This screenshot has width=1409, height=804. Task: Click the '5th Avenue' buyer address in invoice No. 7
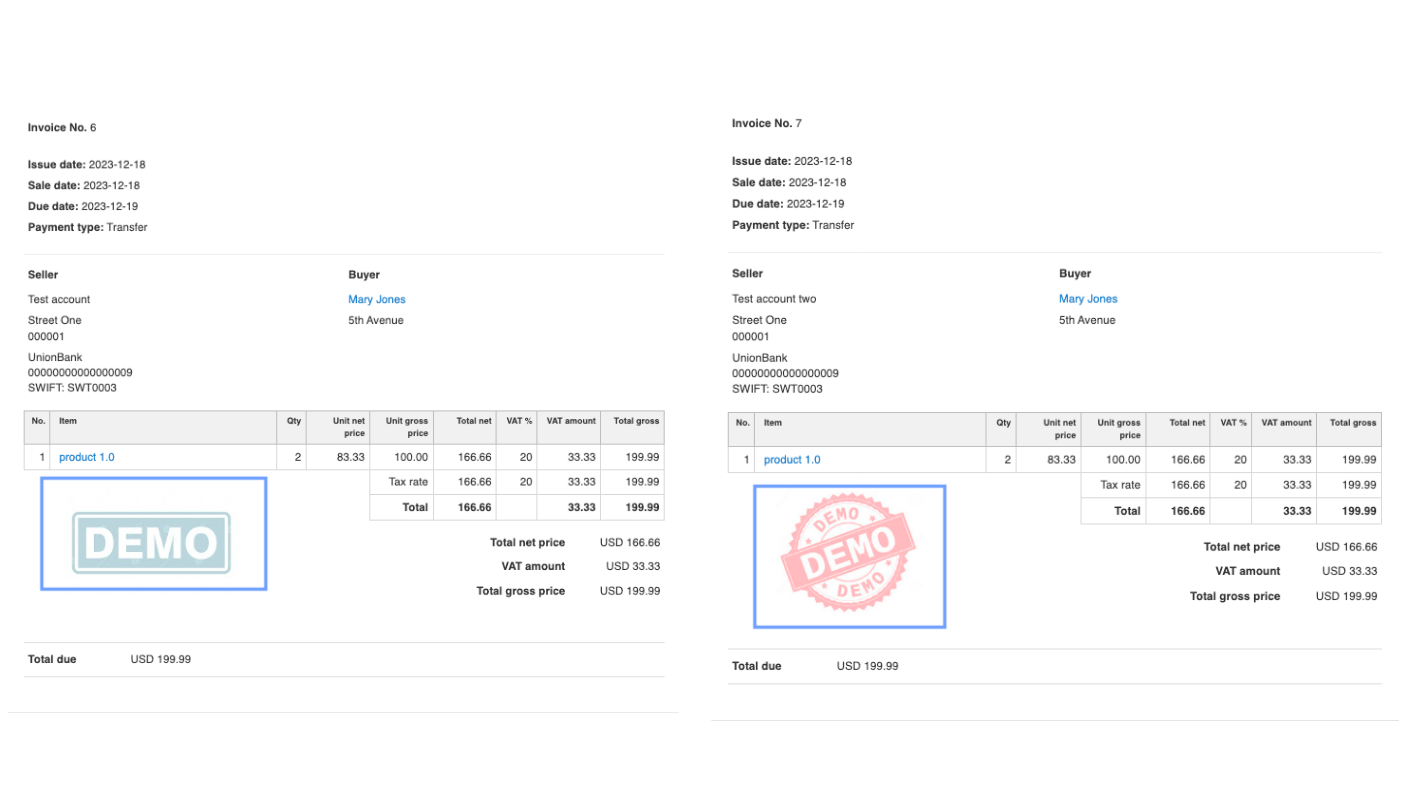pos(1087,320)
